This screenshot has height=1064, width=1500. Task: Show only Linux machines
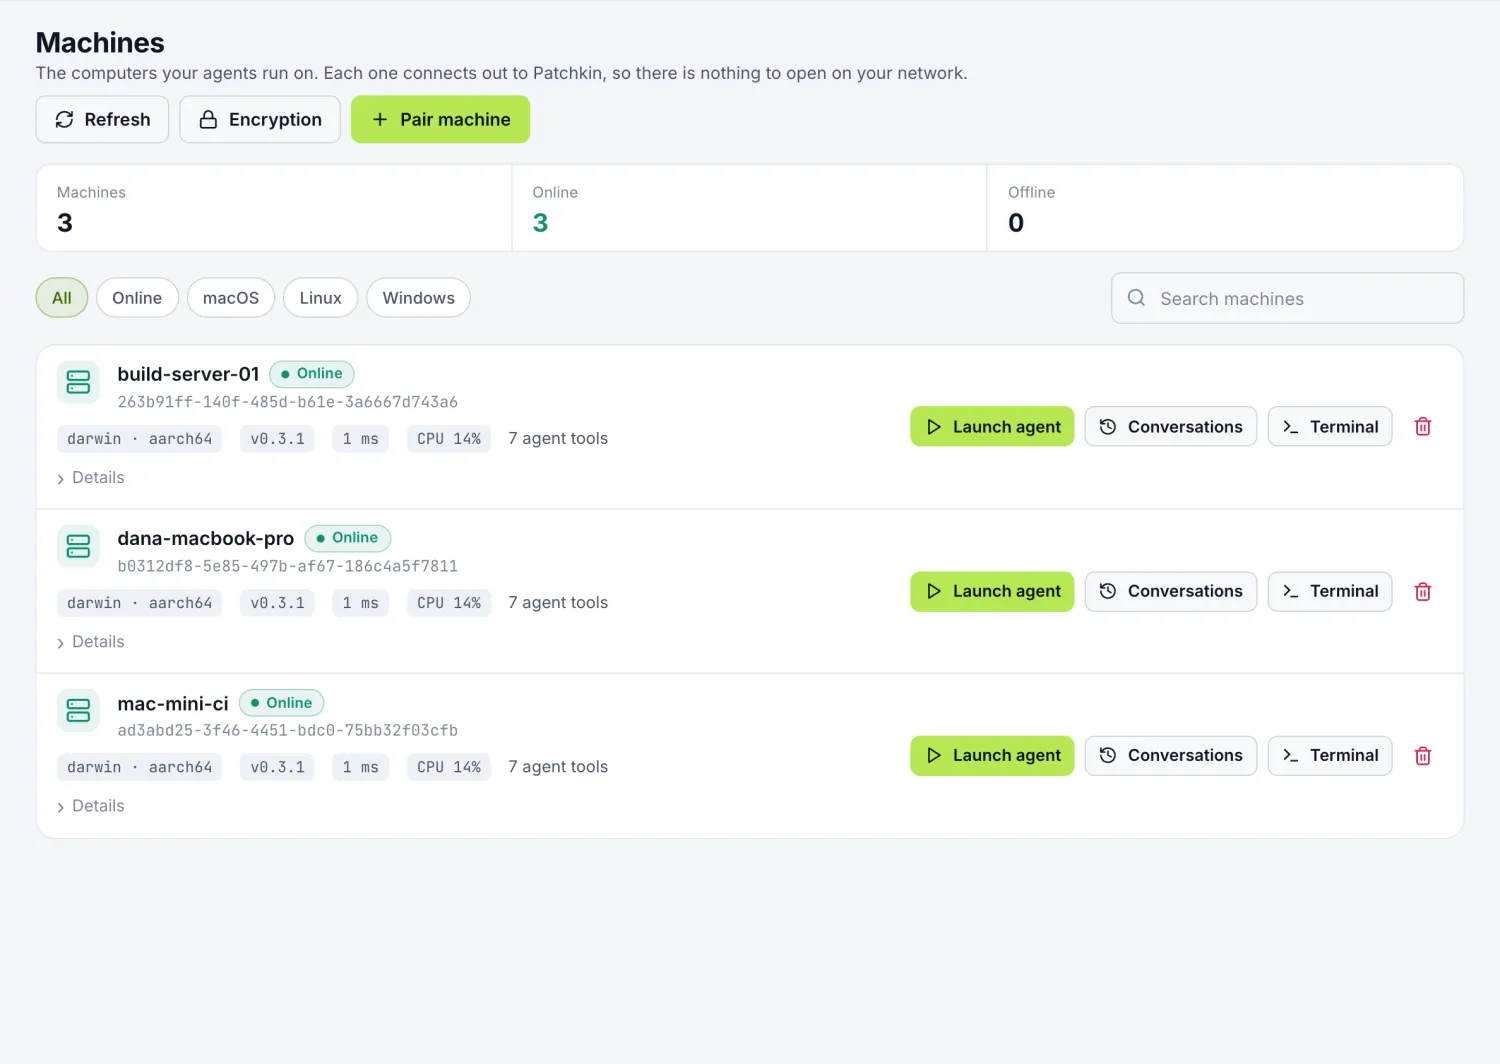(321, 298)
